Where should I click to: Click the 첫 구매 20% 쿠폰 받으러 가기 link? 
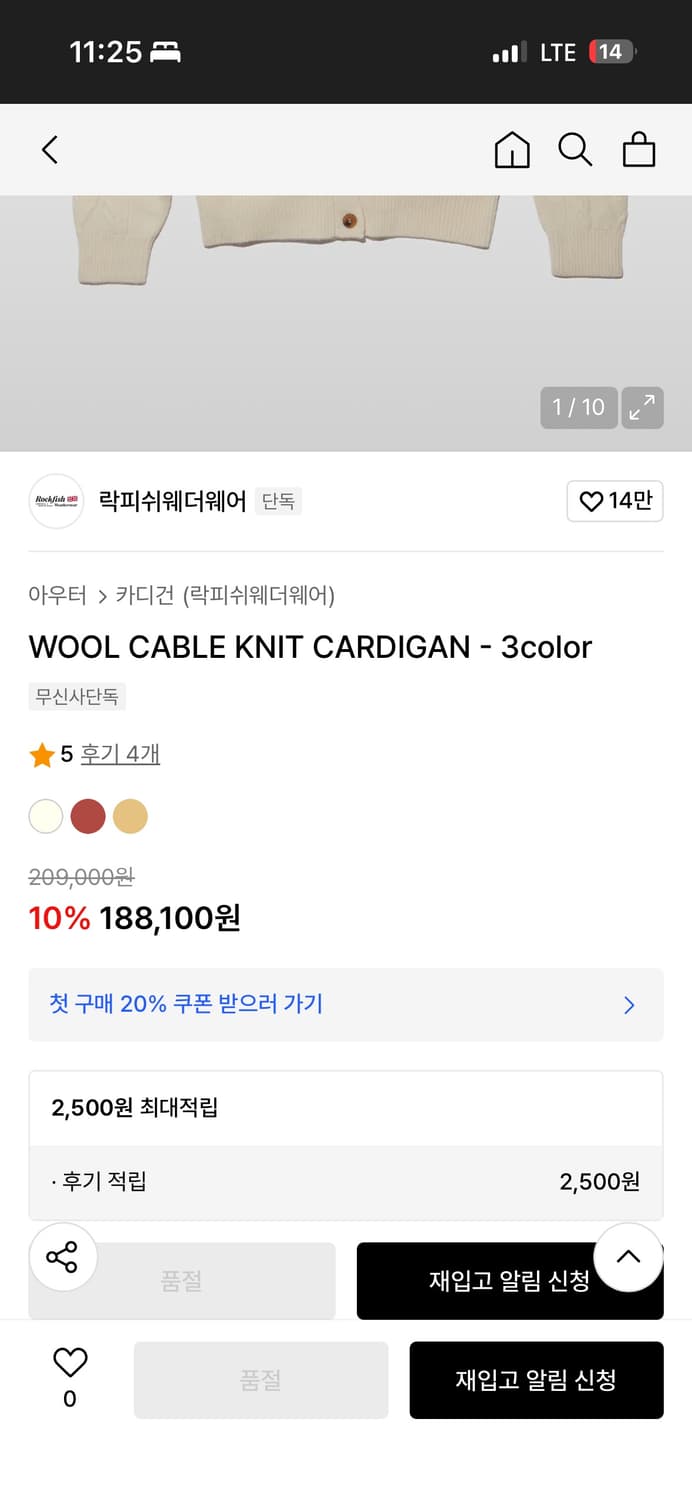(187, 1005)
